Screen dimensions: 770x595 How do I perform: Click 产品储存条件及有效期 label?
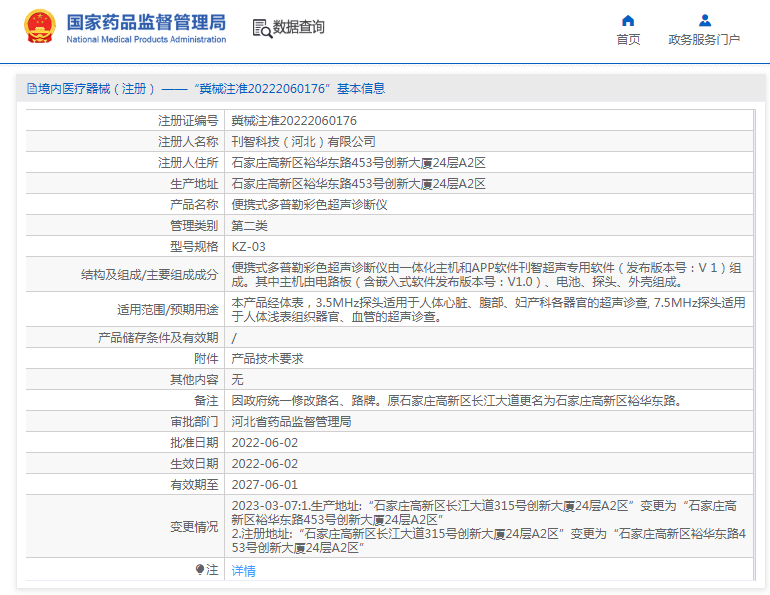pos(158,338)
